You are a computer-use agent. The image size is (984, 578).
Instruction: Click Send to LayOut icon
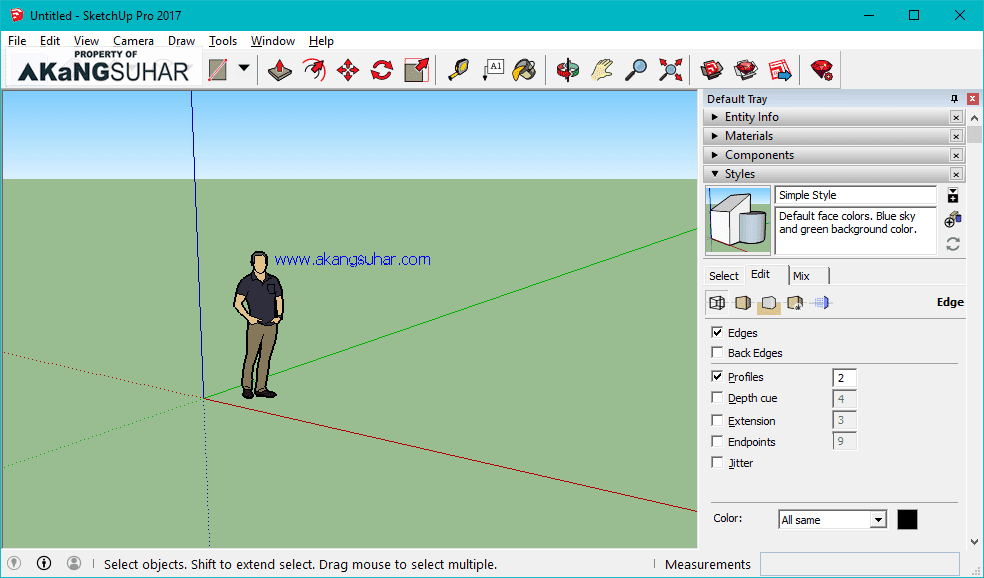pos(780,70)
